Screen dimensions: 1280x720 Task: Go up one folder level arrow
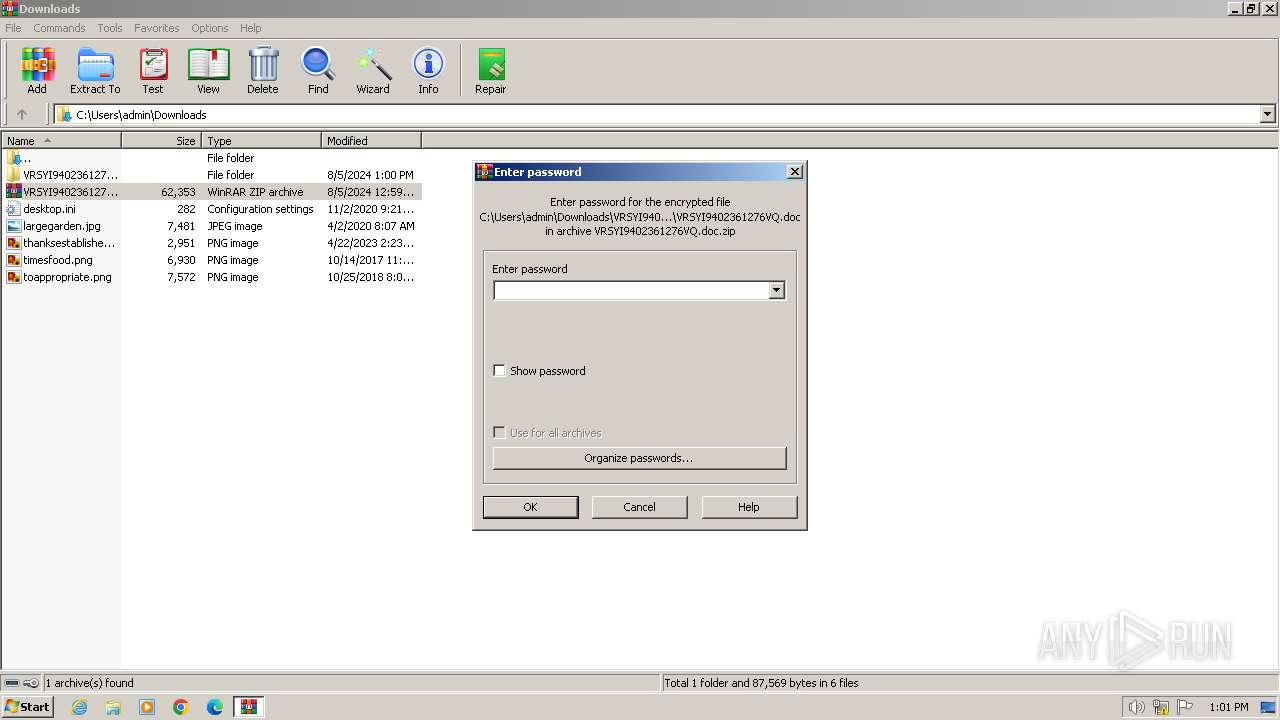(22, 114)
